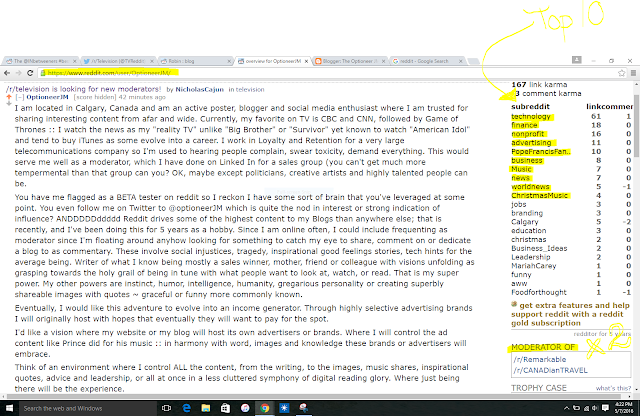Open the /r/Remarkable moderated subreddit

[x=540, y=360]
